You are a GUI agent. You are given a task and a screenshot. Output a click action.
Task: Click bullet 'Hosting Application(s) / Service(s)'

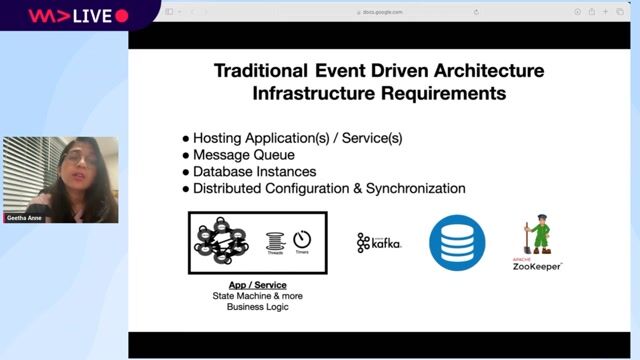pyautogui.click(x=293, y=138)
